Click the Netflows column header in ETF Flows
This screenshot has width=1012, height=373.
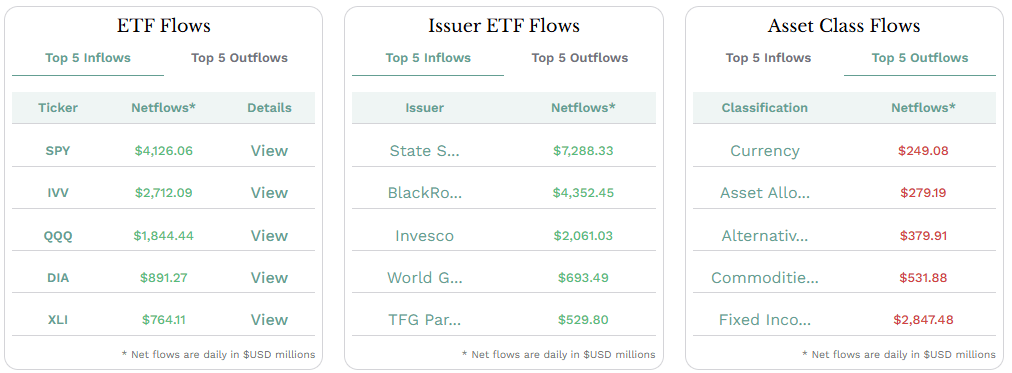[163, 108]
